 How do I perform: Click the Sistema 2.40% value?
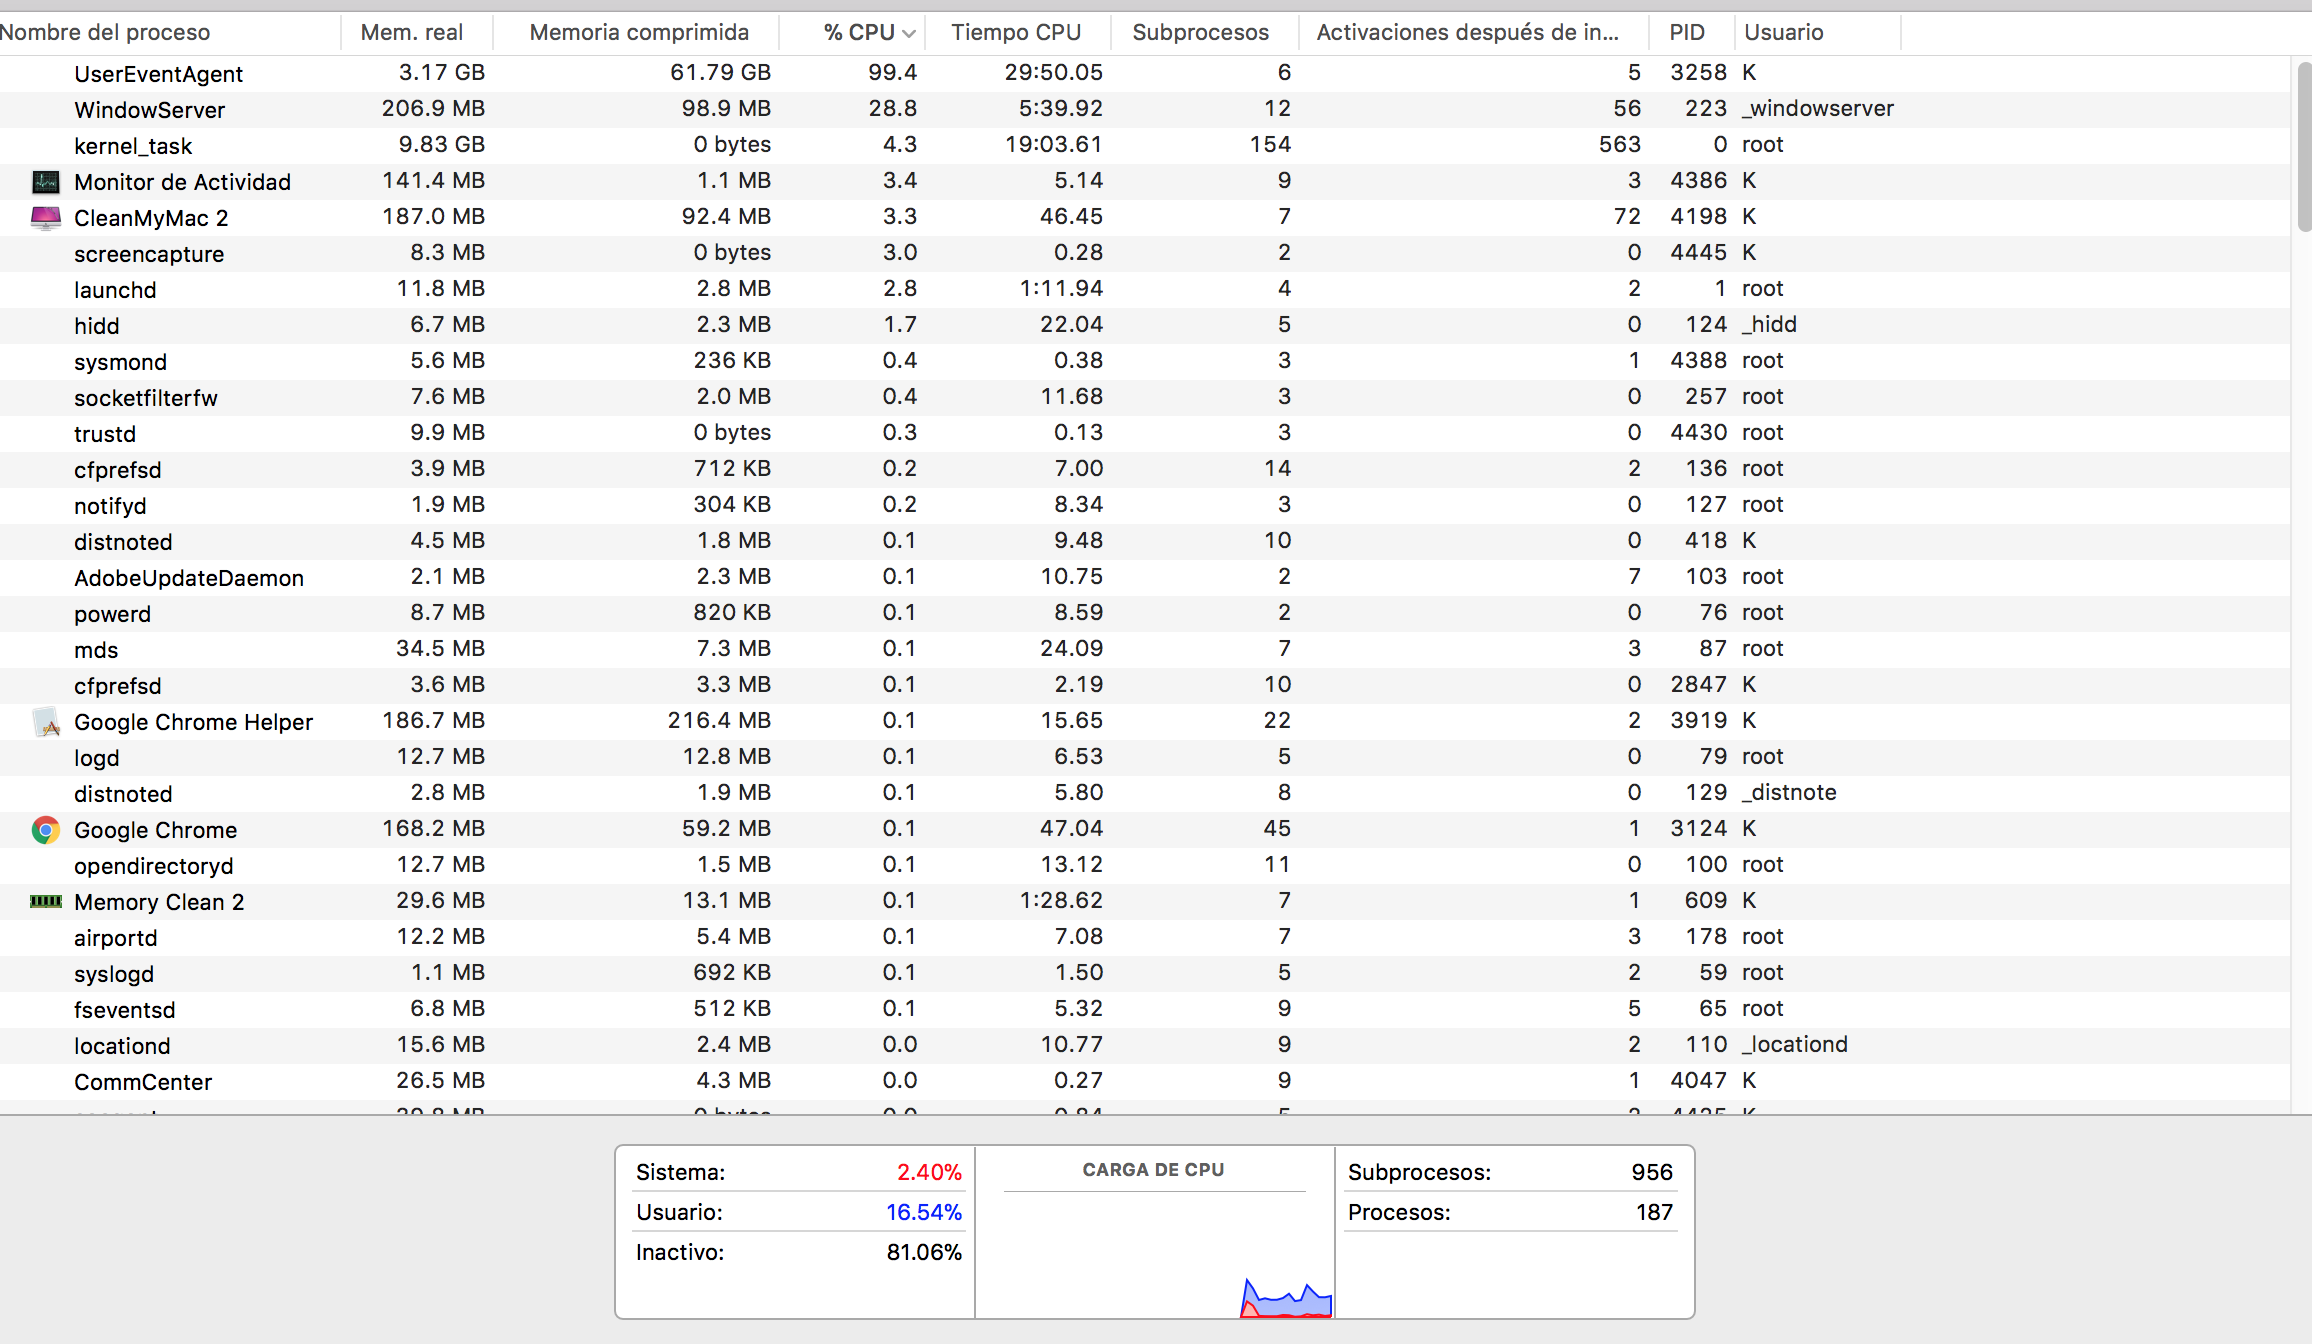click(x=929, y=1172)
